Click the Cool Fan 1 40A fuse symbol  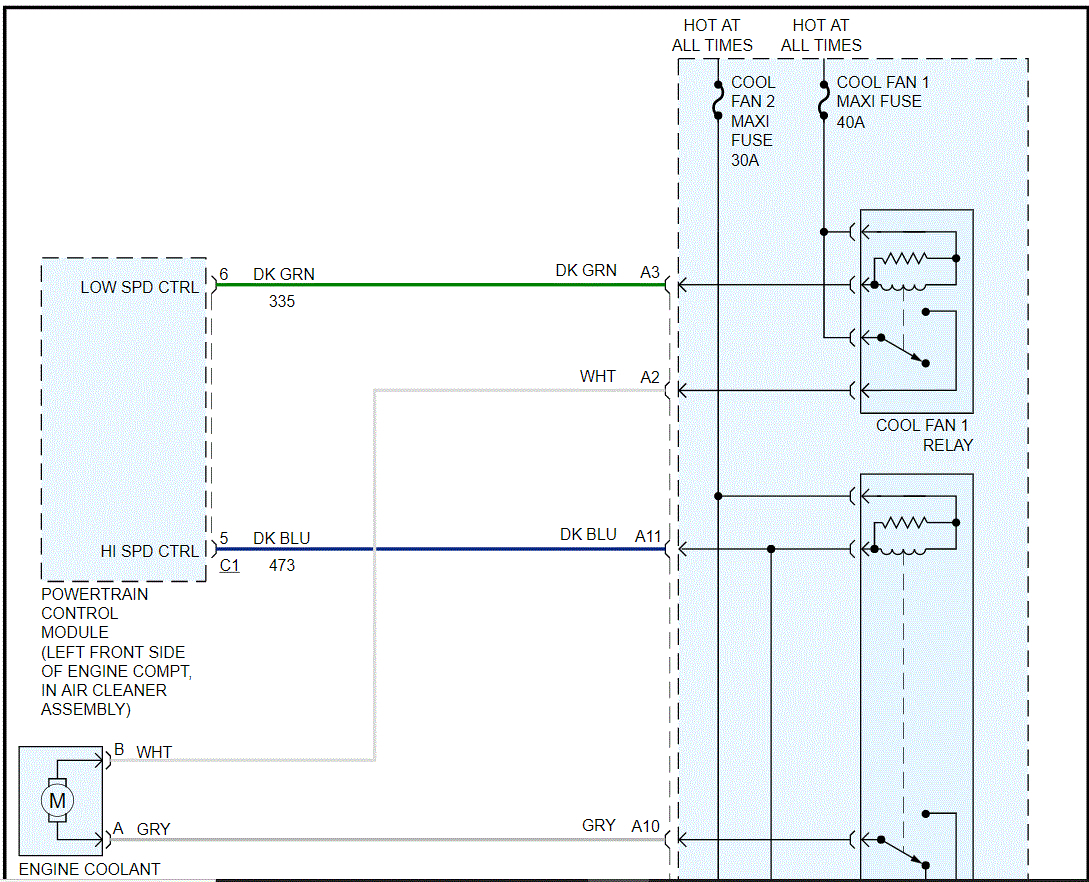pyautogui.click(x=824, y=100)
